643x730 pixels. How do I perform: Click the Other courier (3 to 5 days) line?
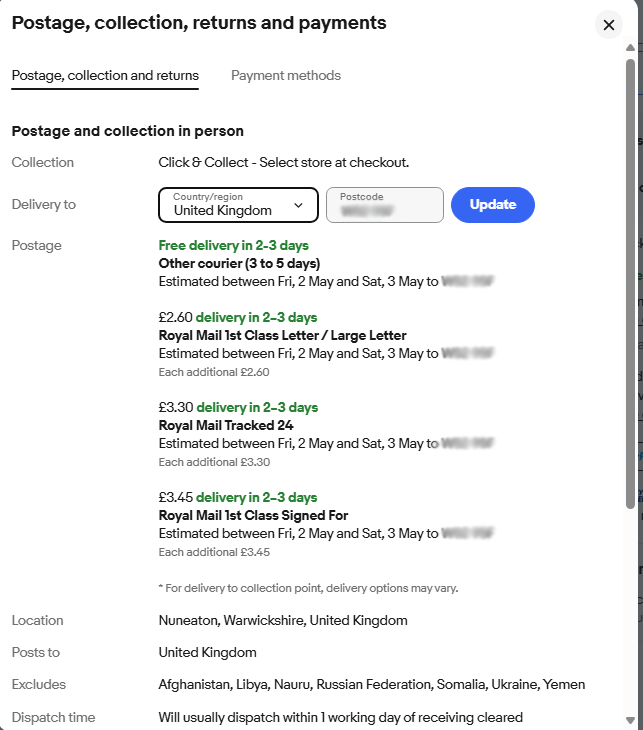(239, 264)
